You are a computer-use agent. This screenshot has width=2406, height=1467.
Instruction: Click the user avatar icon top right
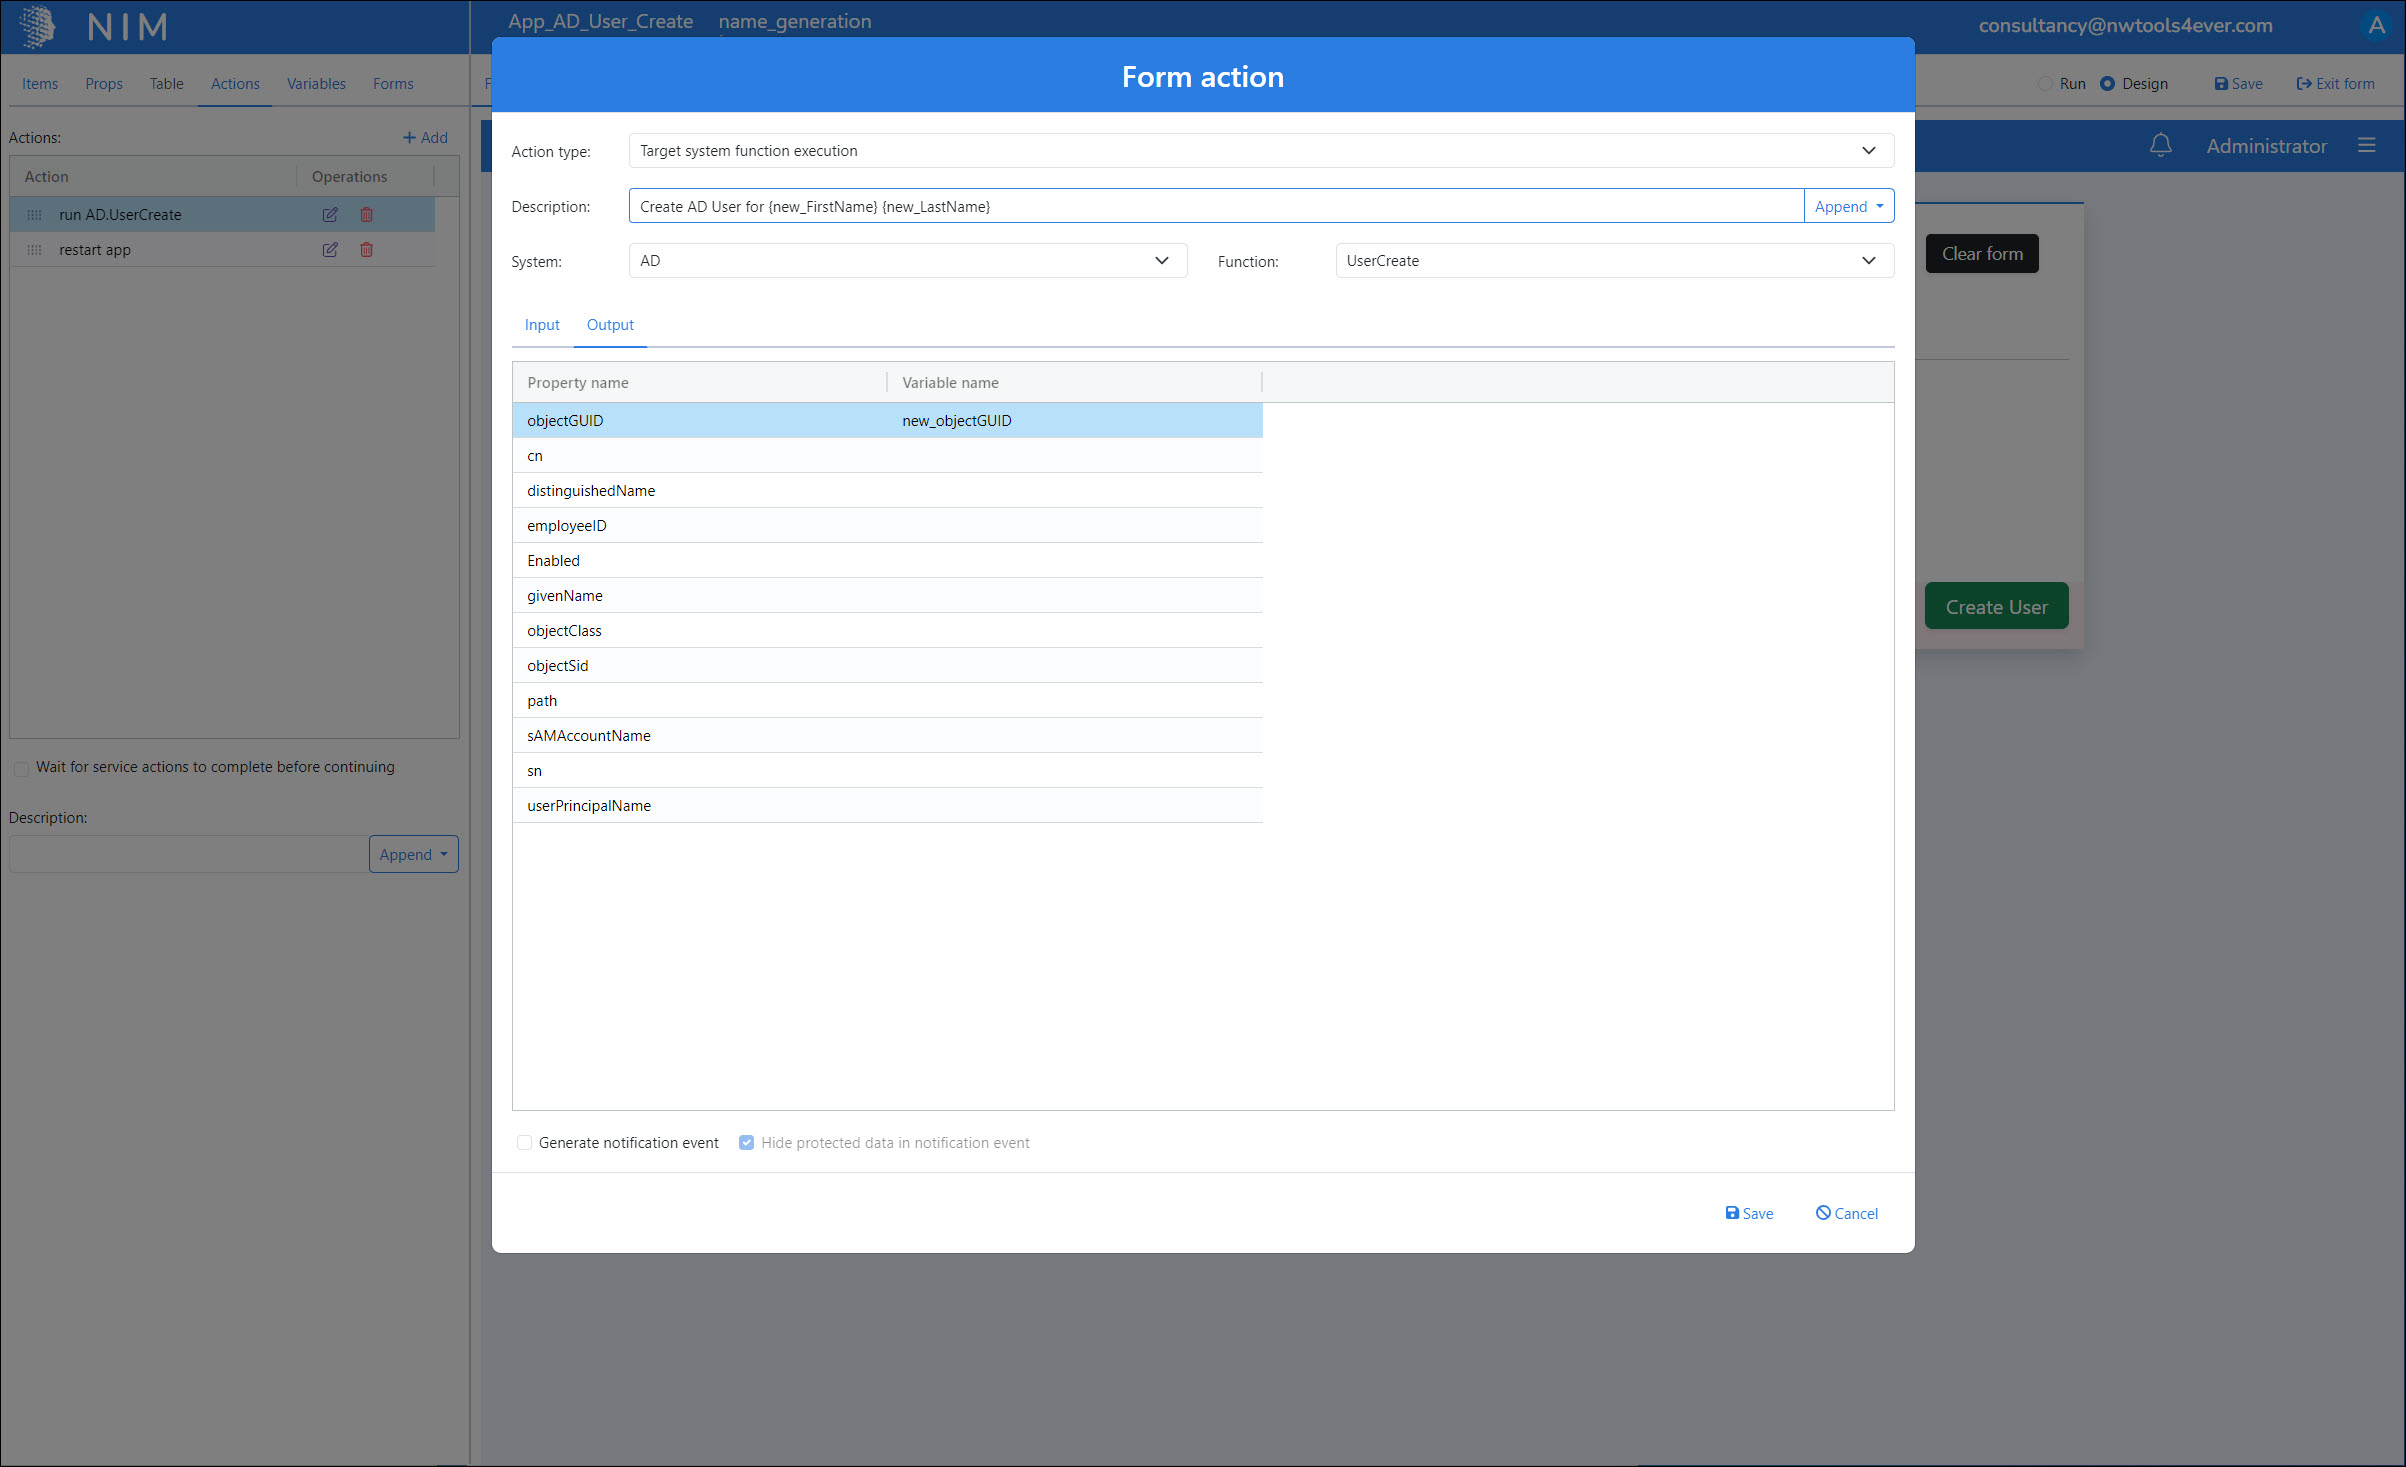pos(2376,26)
